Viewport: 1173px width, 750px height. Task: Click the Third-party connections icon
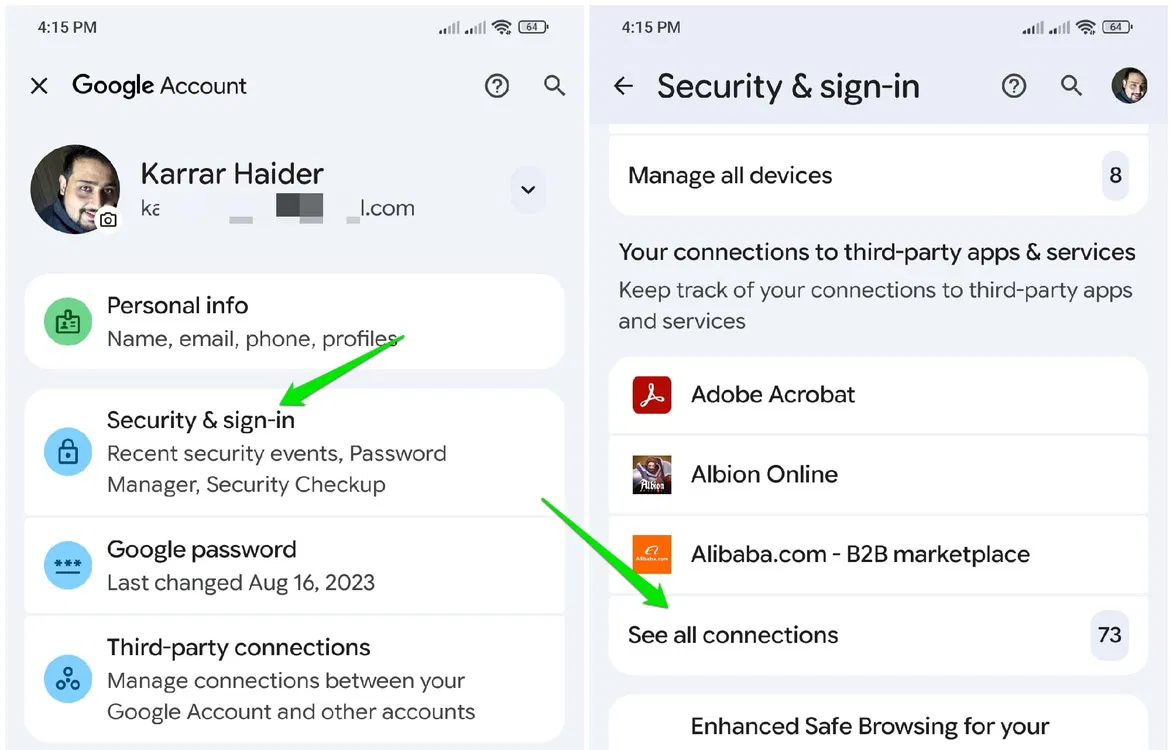point(66,679)
